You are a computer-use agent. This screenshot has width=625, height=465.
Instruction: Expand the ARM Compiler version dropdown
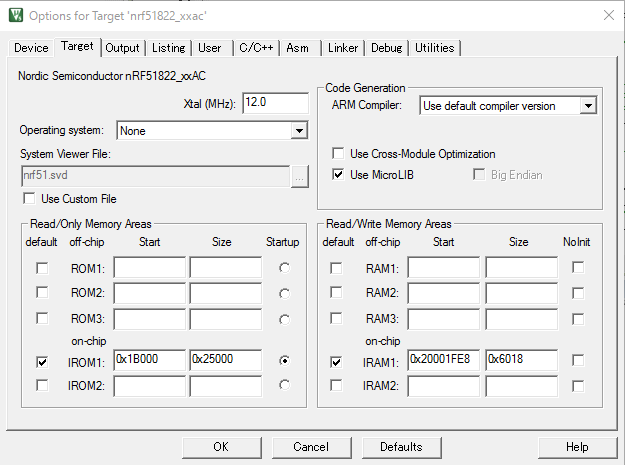[588, 106]
